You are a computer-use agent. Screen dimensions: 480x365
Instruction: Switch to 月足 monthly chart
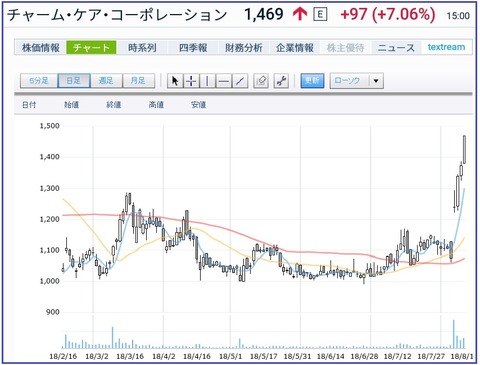[138, 81]
